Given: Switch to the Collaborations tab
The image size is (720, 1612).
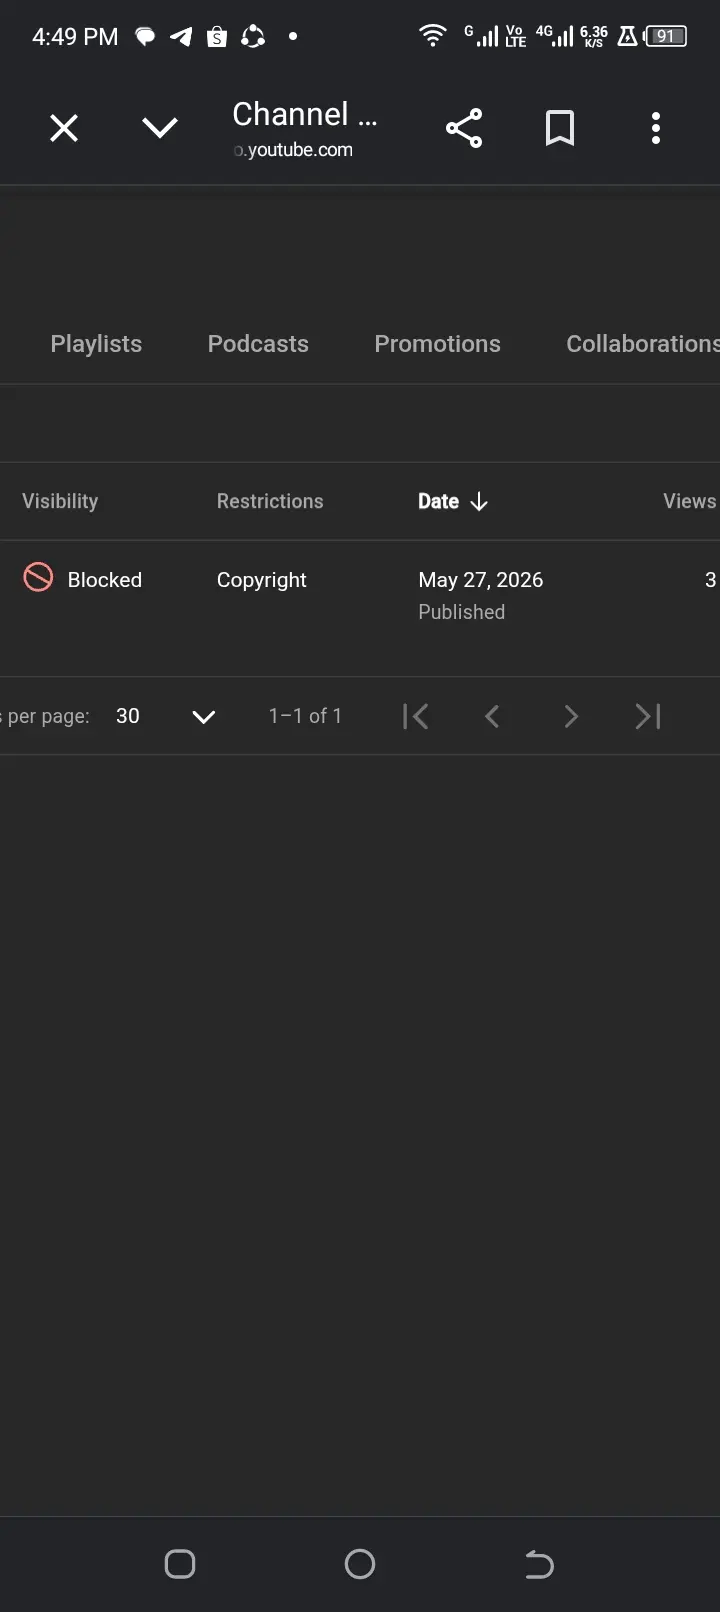Looking at the screenshot, I should [x=643, y=344].
